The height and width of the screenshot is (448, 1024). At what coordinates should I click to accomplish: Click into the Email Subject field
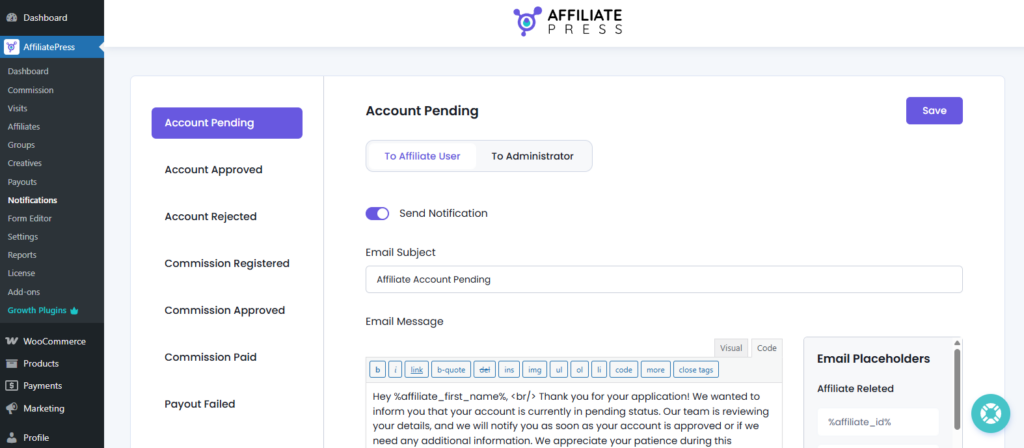pos(664,280)
